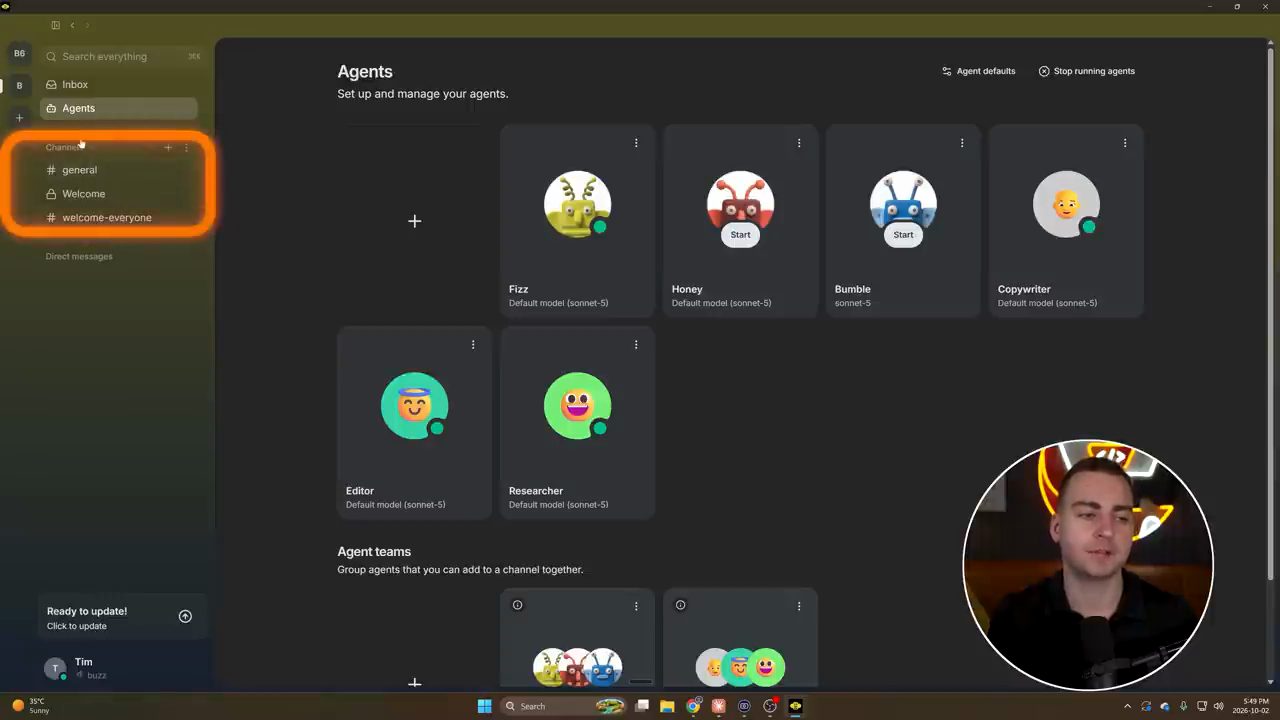Viewport: 1280px width, 720px height.
Task: Open the Inbox in the sidebar
Action: (x=118, y=85)
